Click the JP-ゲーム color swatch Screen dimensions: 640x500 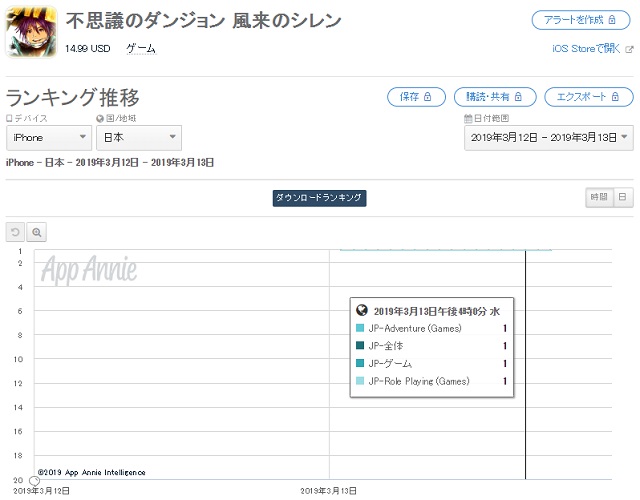(x=360, y=363)
